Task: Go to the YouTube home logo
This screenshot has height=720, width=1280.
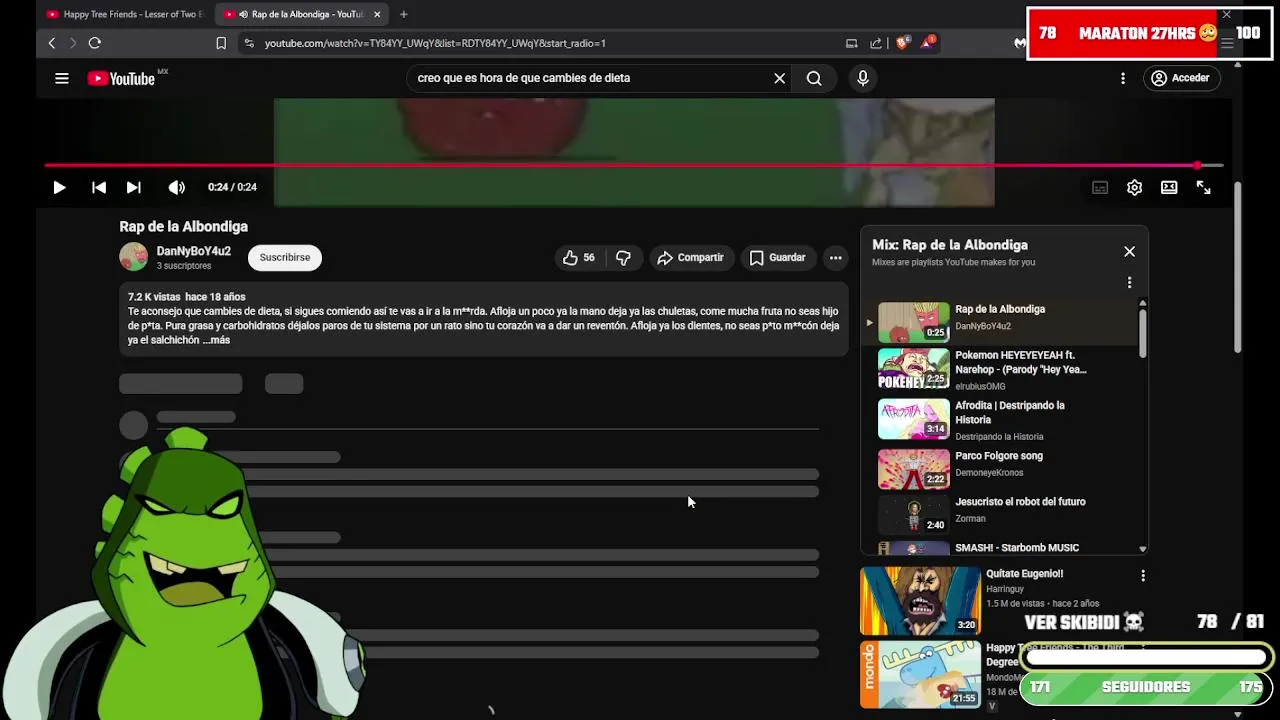Action: click(x=121, y=79)
